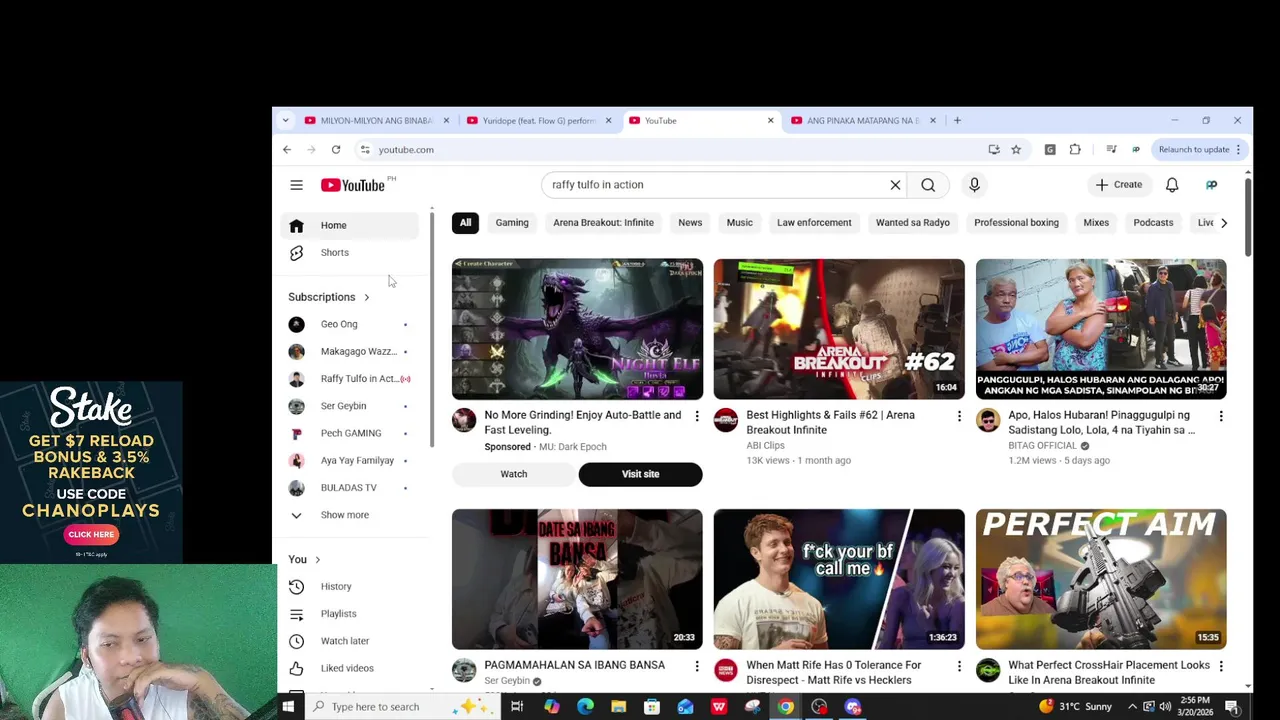Open the Create menu
This screenshot has width=1280, height=720.
1119,185
